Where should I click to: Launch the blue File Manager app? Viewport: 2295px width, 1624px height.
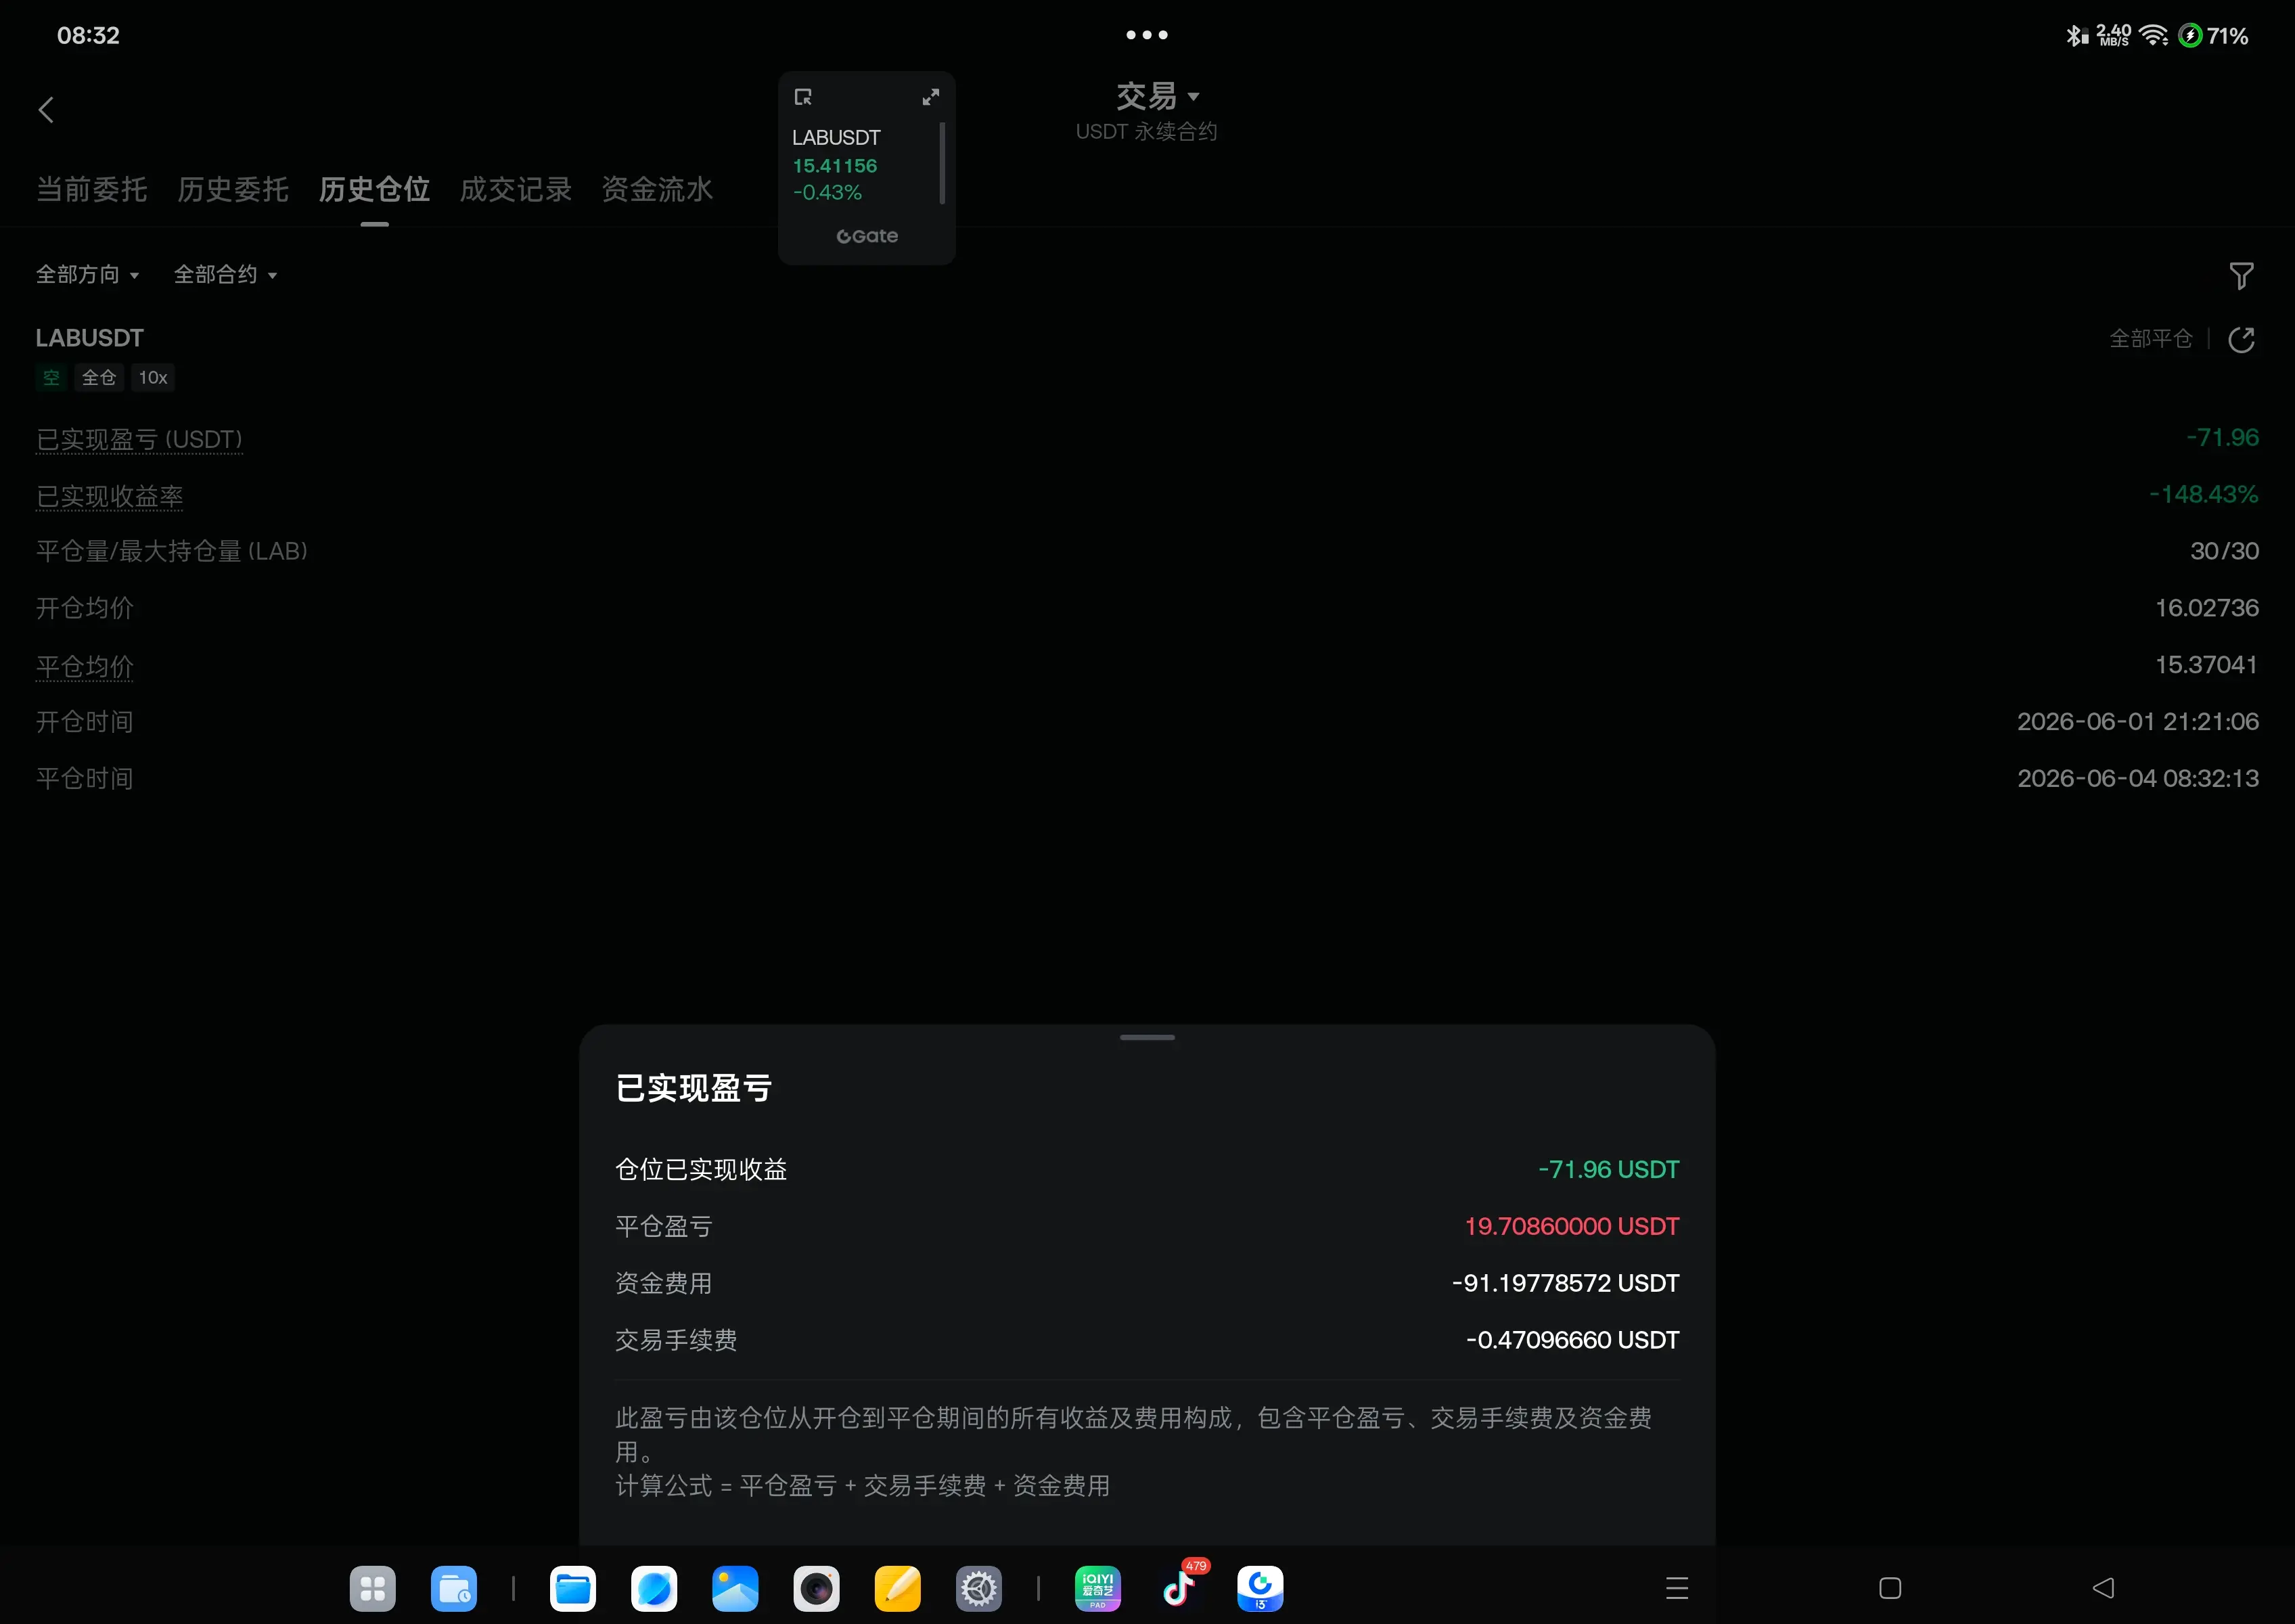(573, 1588)
